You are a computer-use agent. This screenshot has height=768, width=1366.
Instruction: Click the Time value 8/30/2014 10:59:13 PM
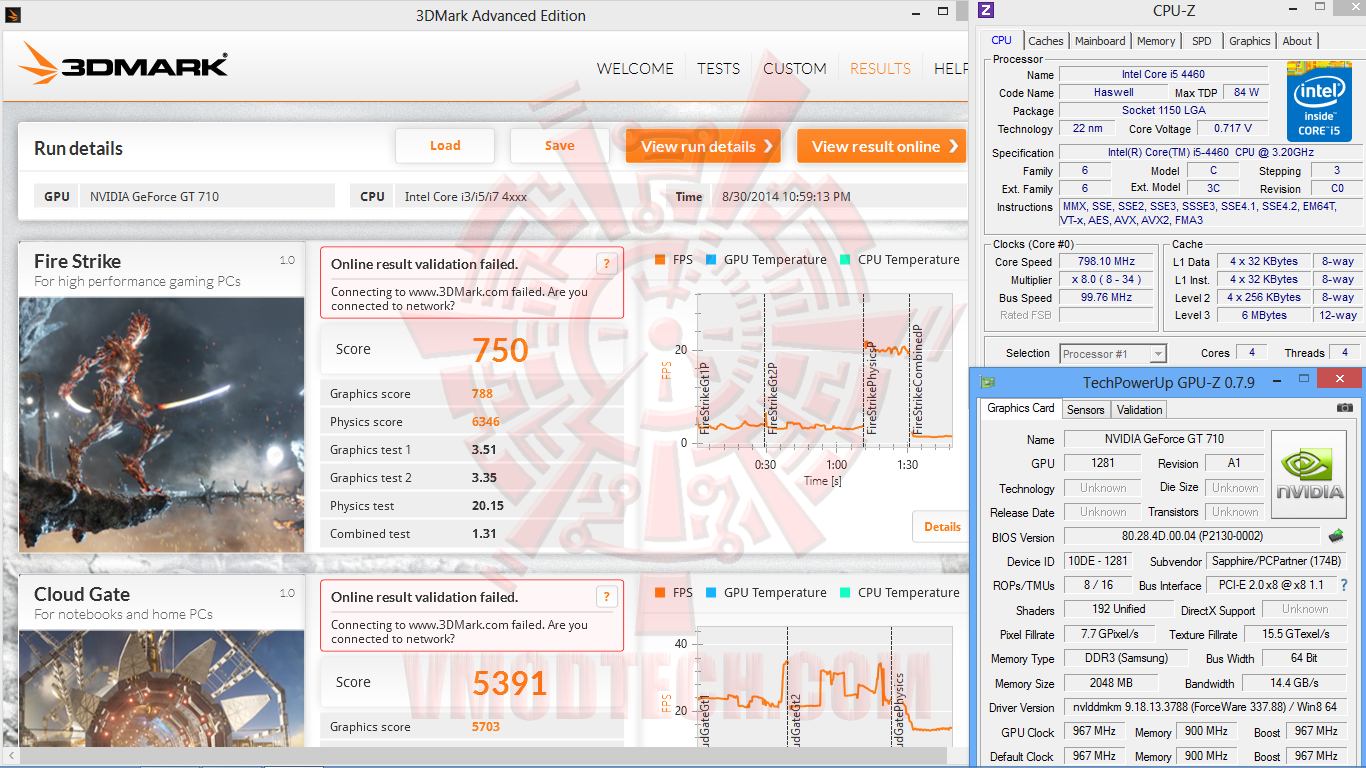(786, 197)
